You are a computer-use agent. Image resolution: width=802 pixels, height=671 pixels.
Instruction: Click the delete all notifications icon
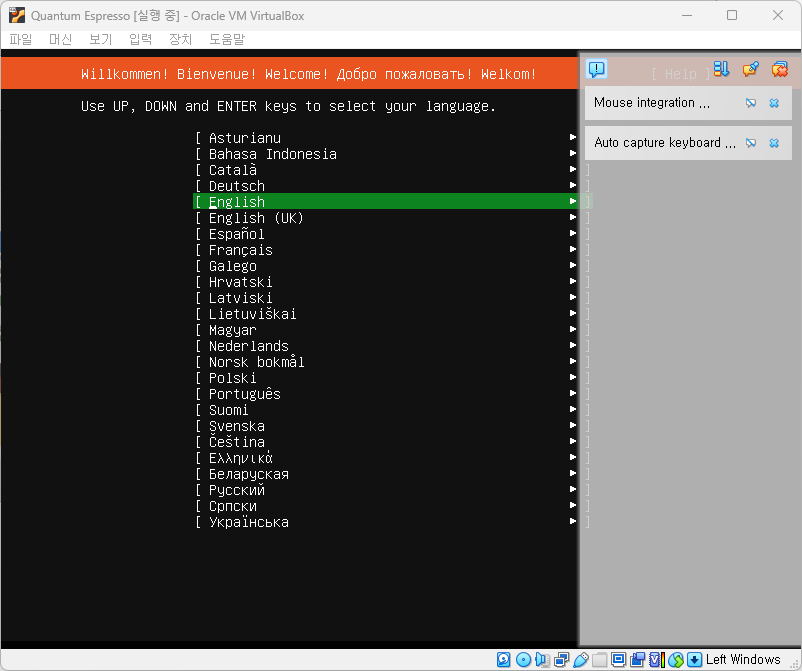[x=779, y=69]
